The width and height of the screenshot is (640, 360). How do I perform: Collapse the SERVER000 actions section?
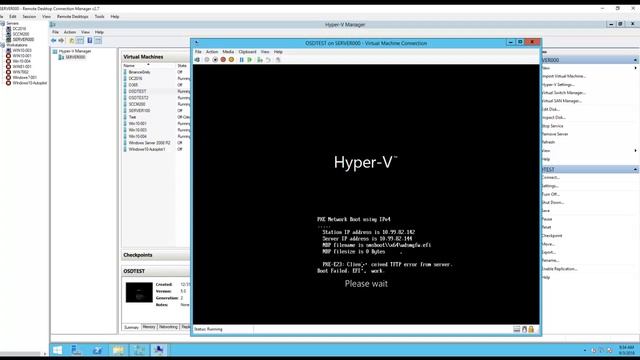635,60
